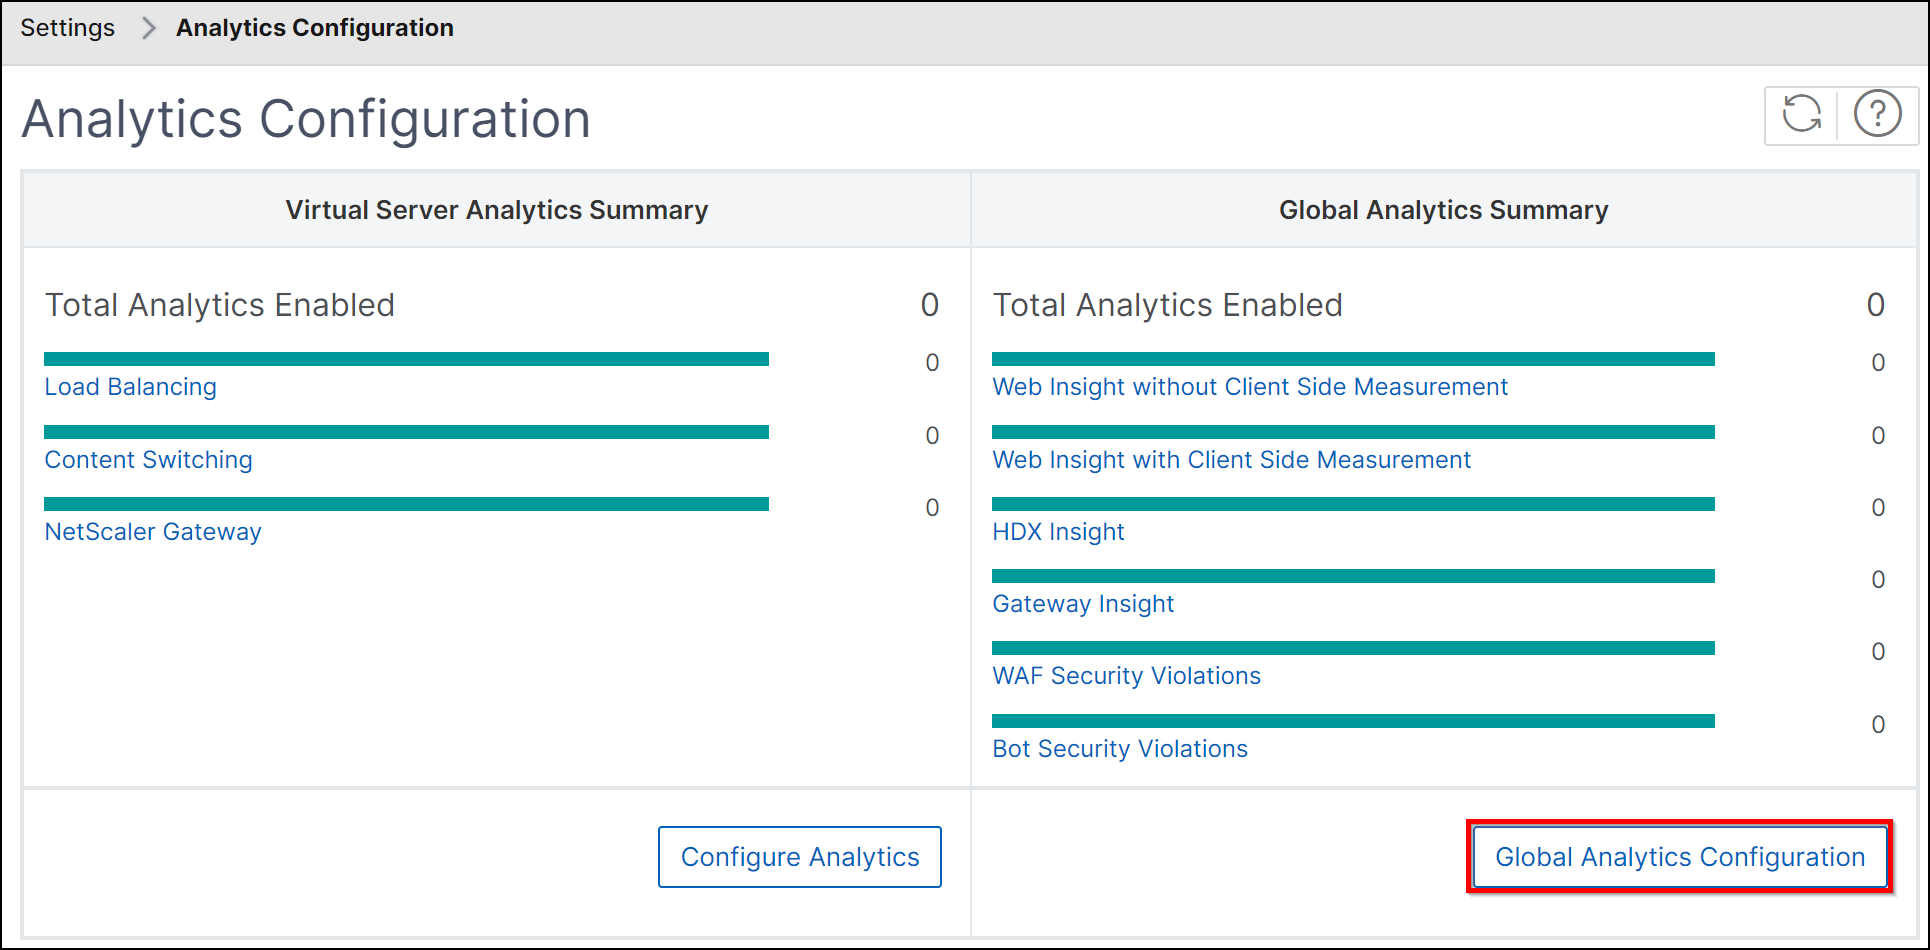Click the WAF Security Violations progress bar

1353,648
